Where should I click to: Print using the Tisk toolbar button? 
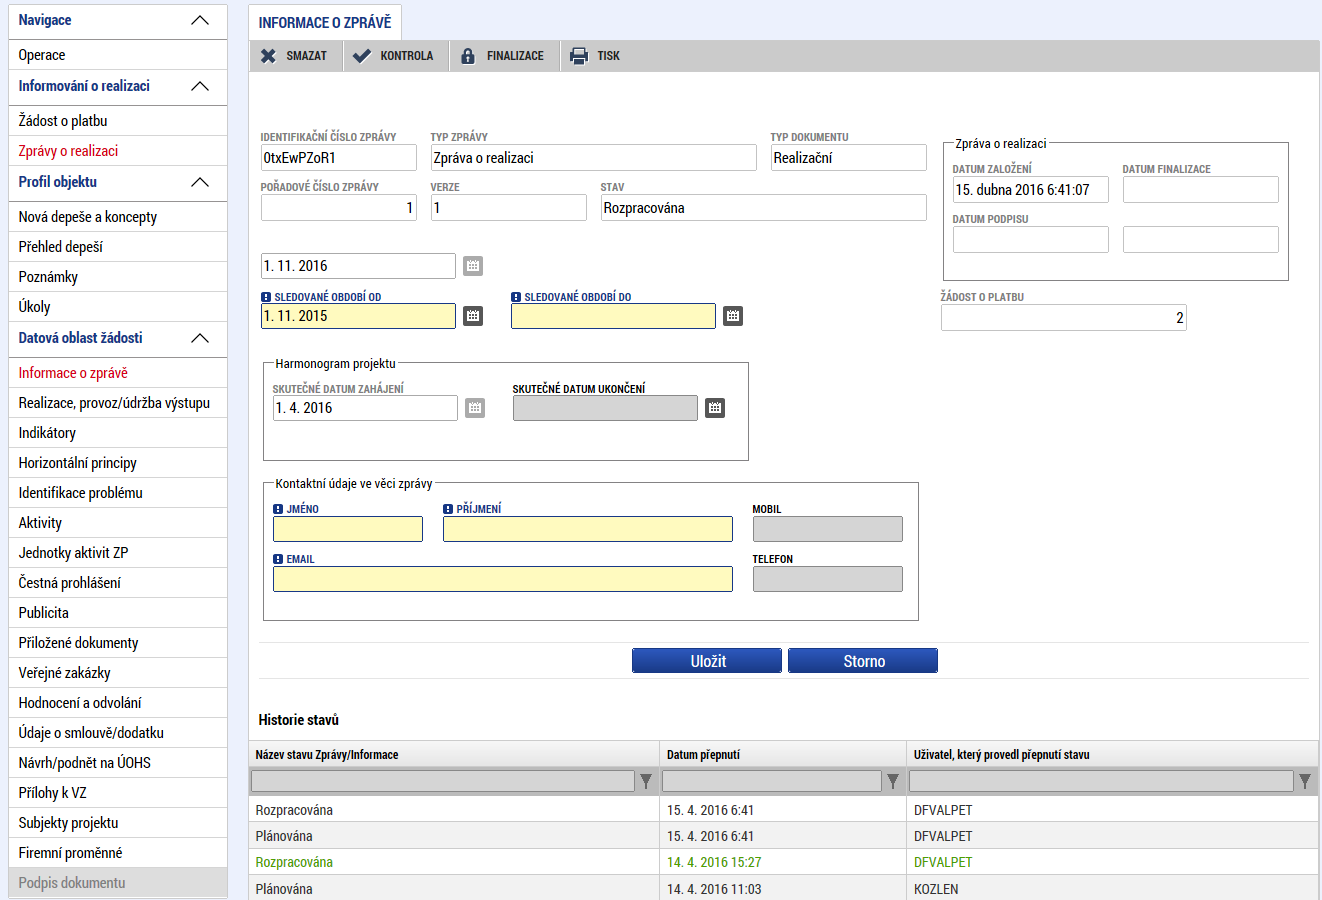click(x=595, y=56)
